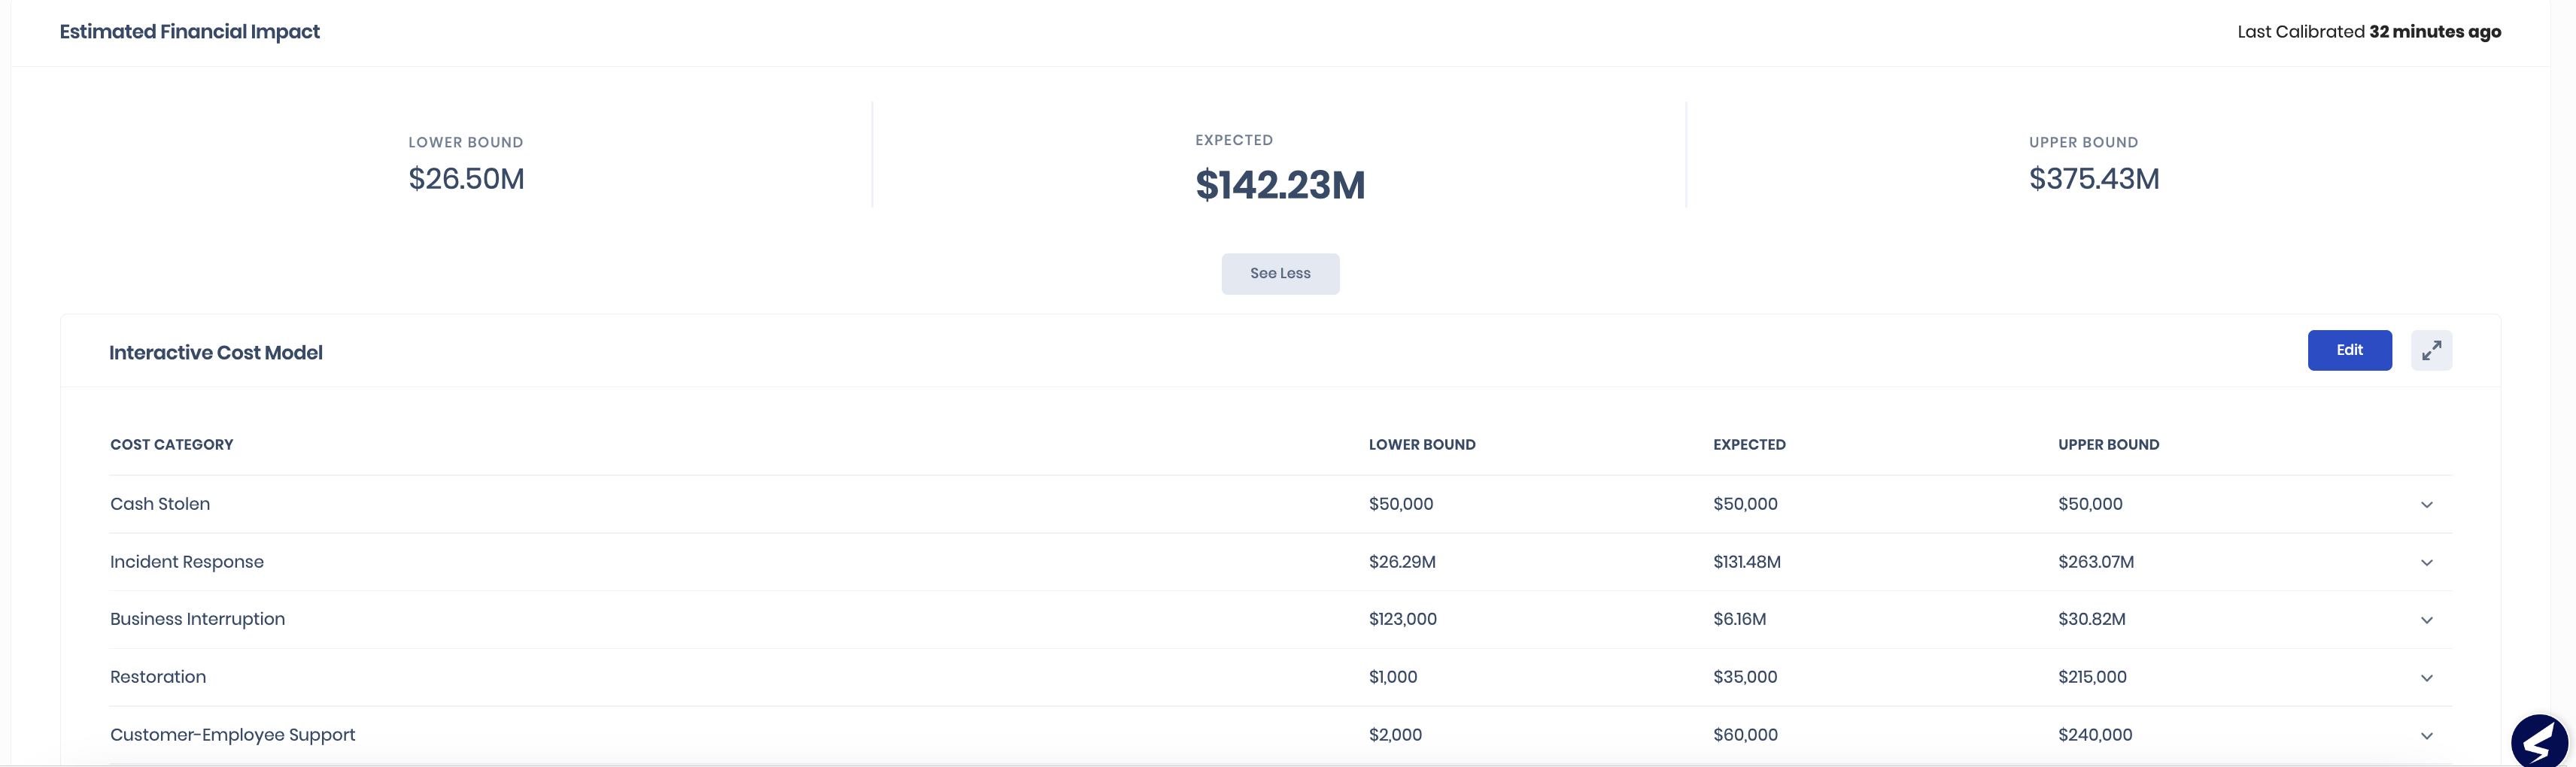The width and height of the screenshot is (2576, 767).
Task: Expand the Restoration row chevron
Action: pos(2426,678)
